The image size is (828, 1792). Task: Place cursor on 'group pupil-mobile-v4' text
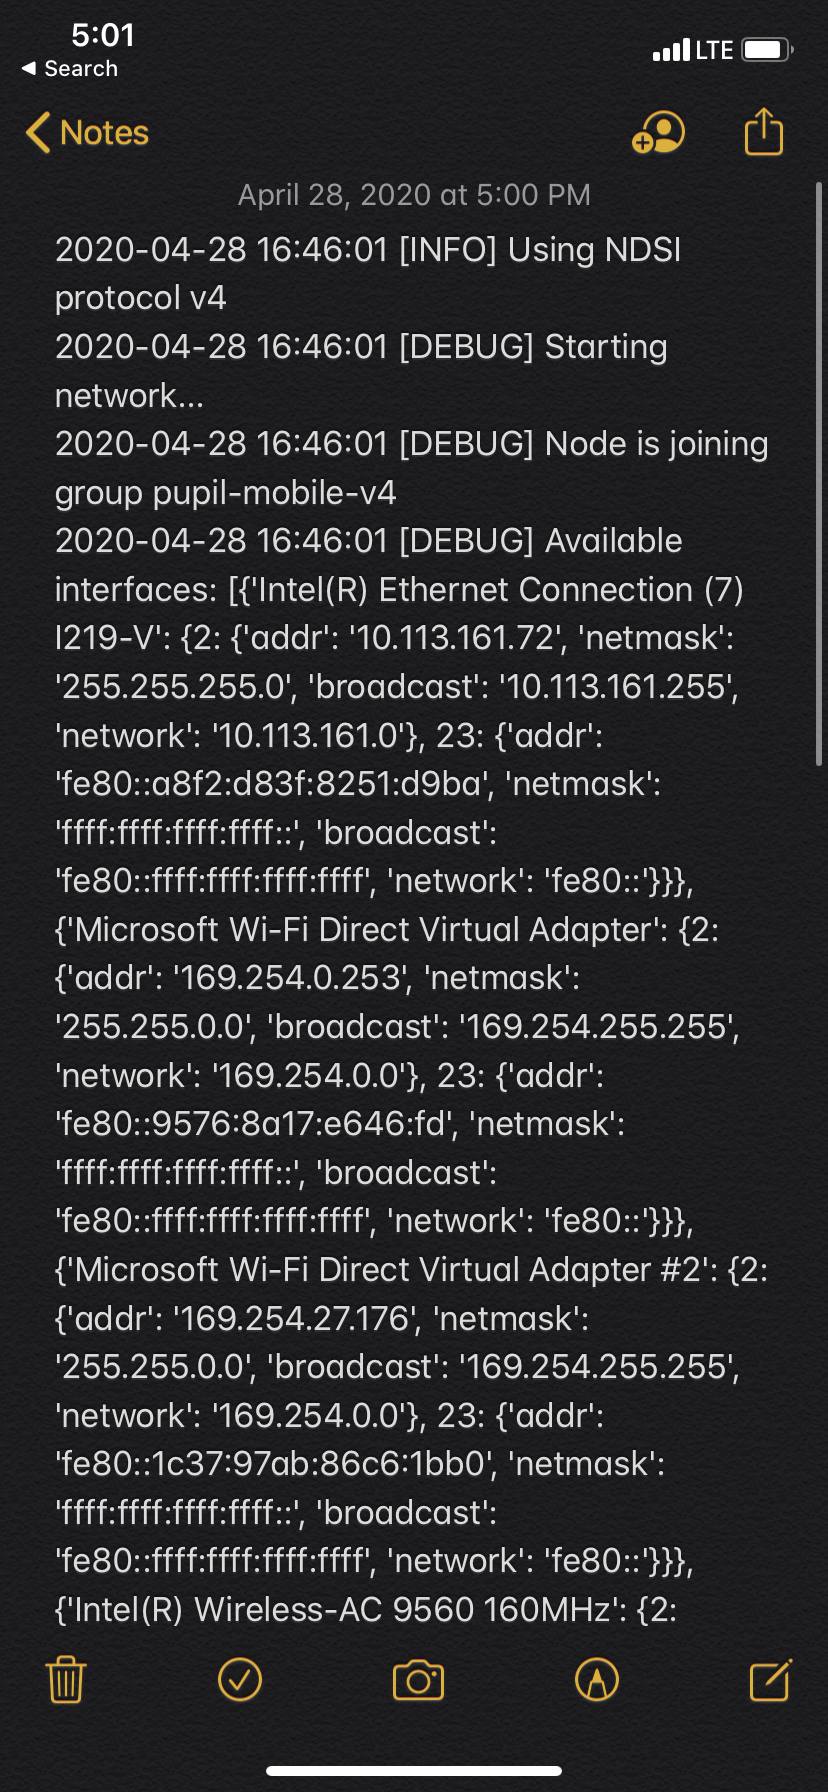pos(226,492)
